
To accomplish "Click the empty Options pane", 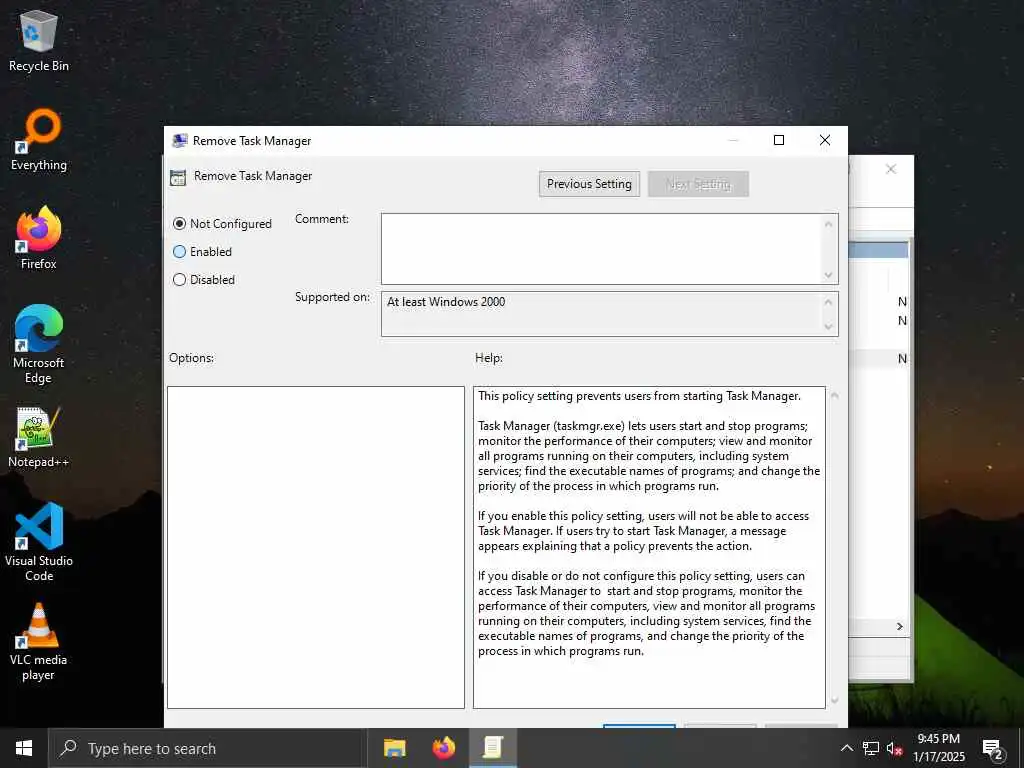I will tap(316, 547).
